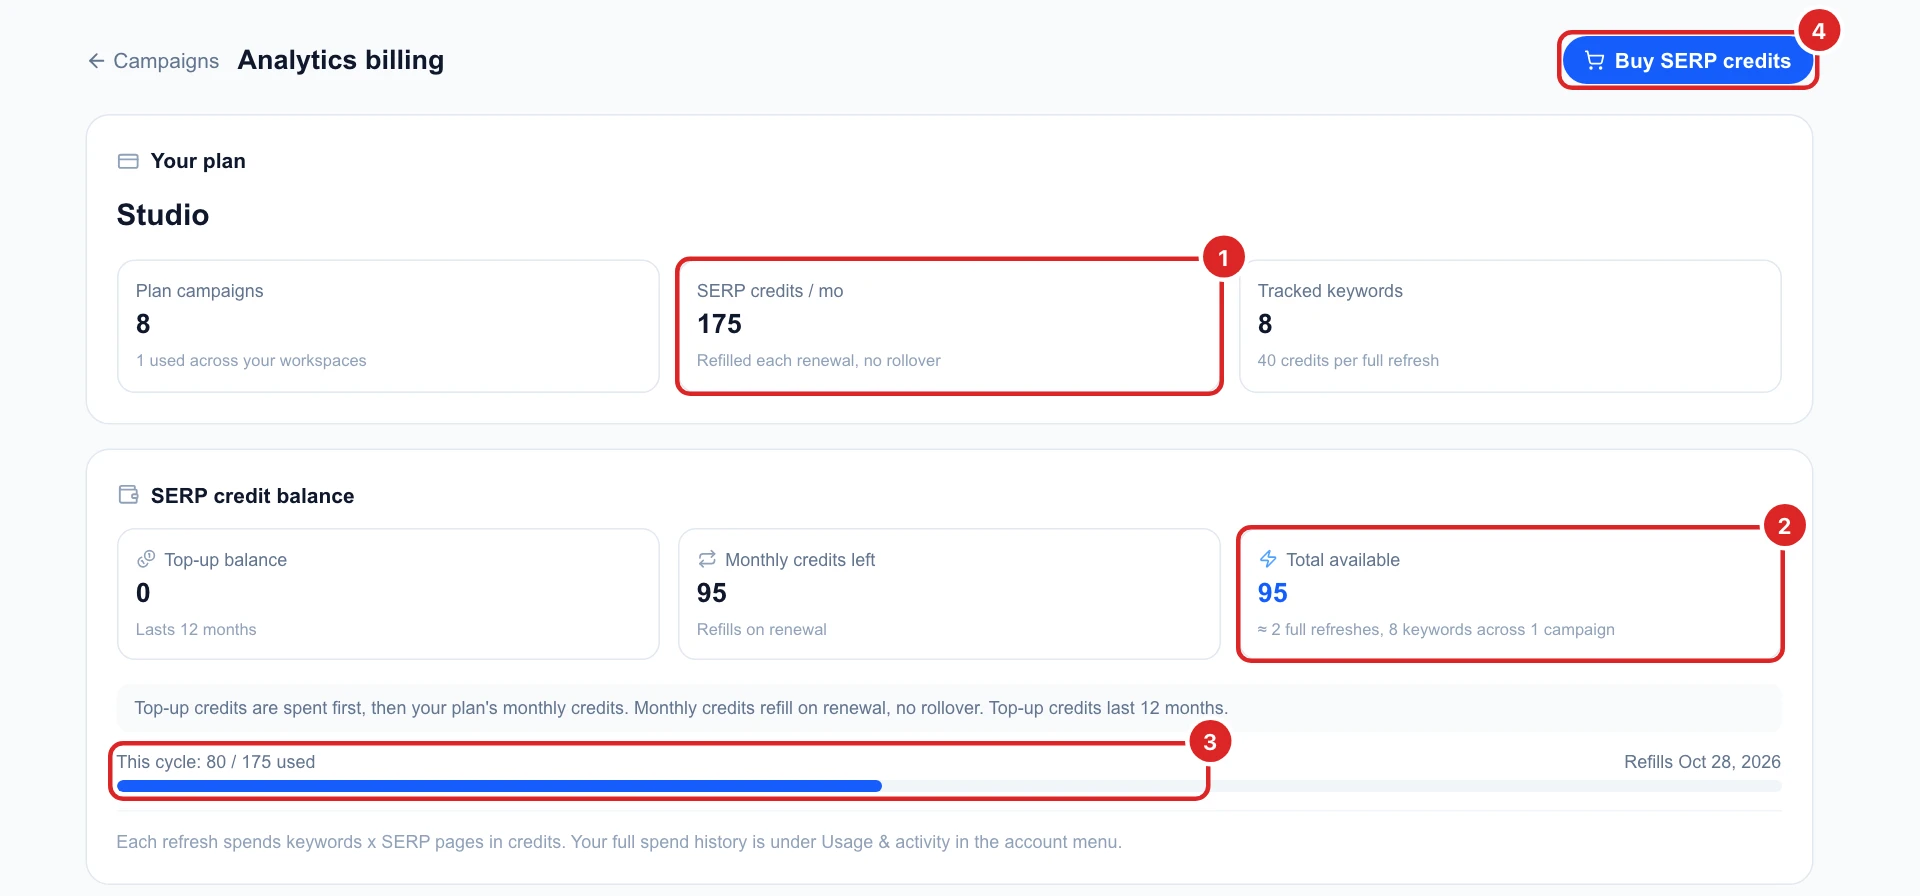This screenshot has width=1920, height=896.
Task: Click the Your plan section heading
Action: (x=198, y=161)
